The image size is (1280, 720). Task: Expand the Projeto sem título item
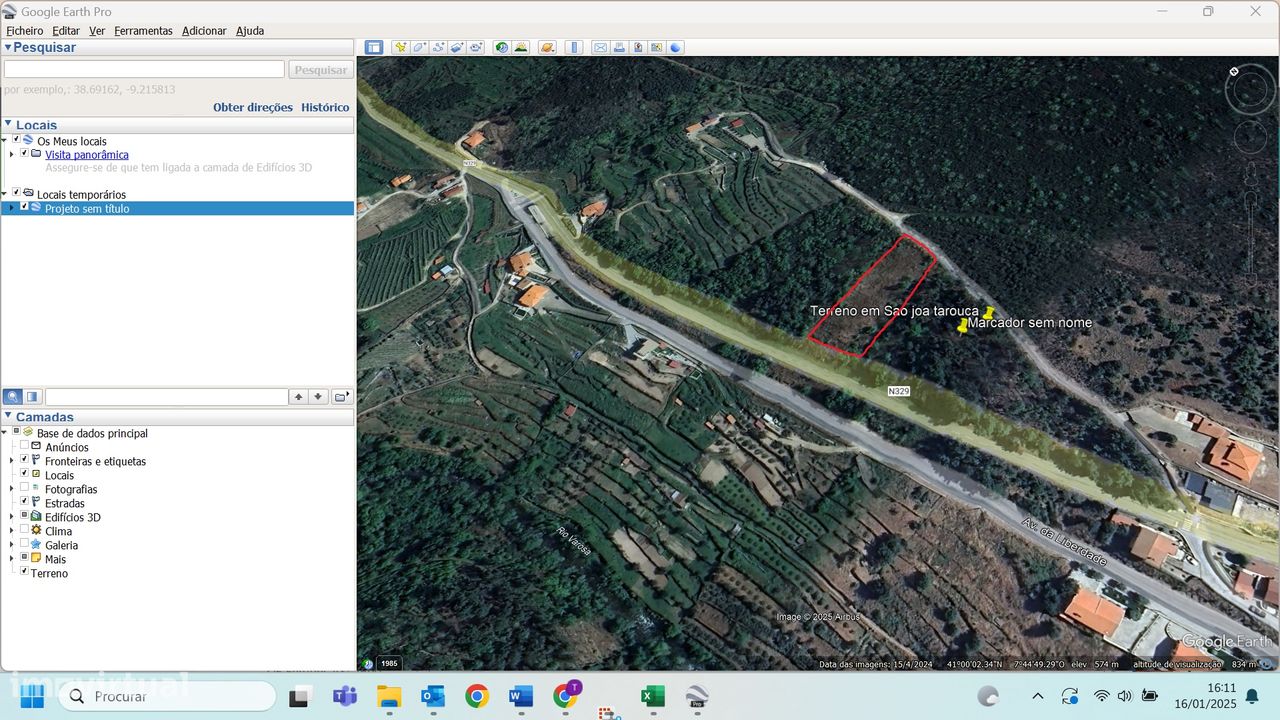[x=12, y=208]
